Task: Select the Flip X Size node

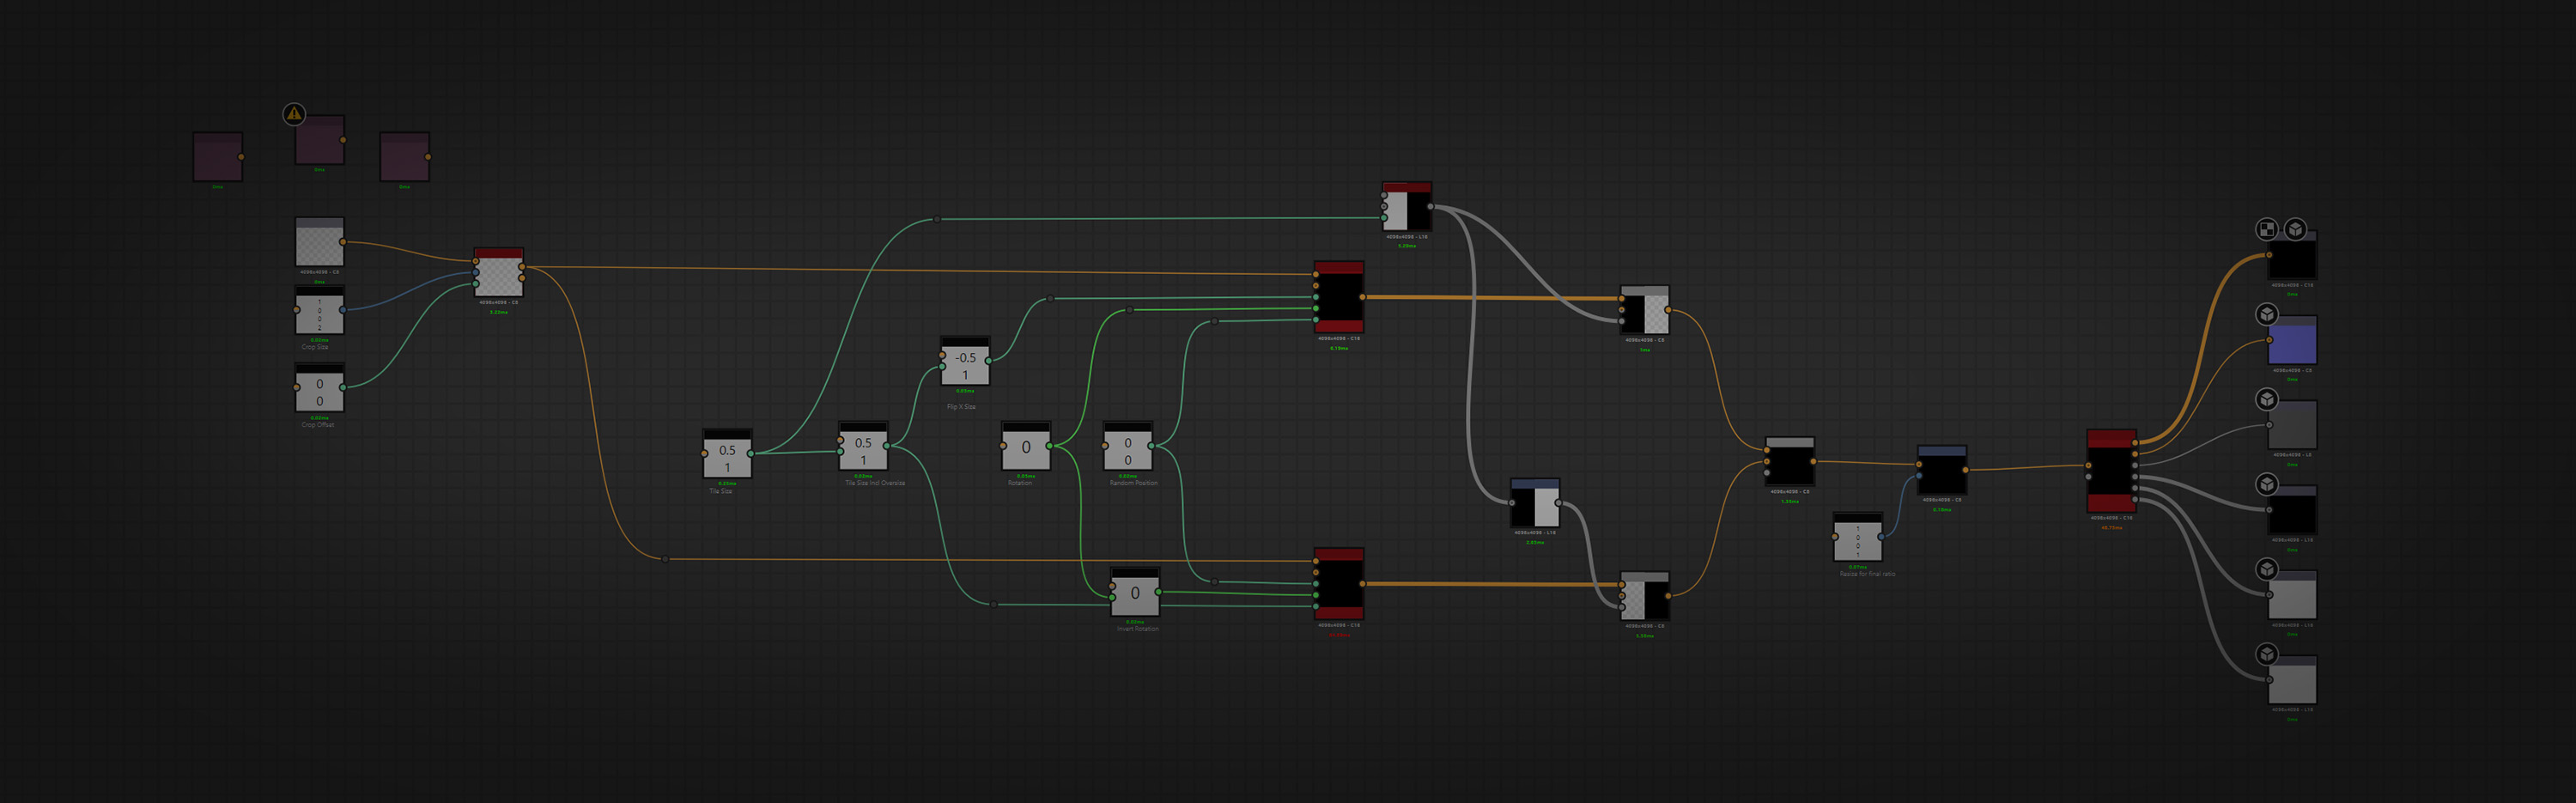Action: [x=965, y=361]
